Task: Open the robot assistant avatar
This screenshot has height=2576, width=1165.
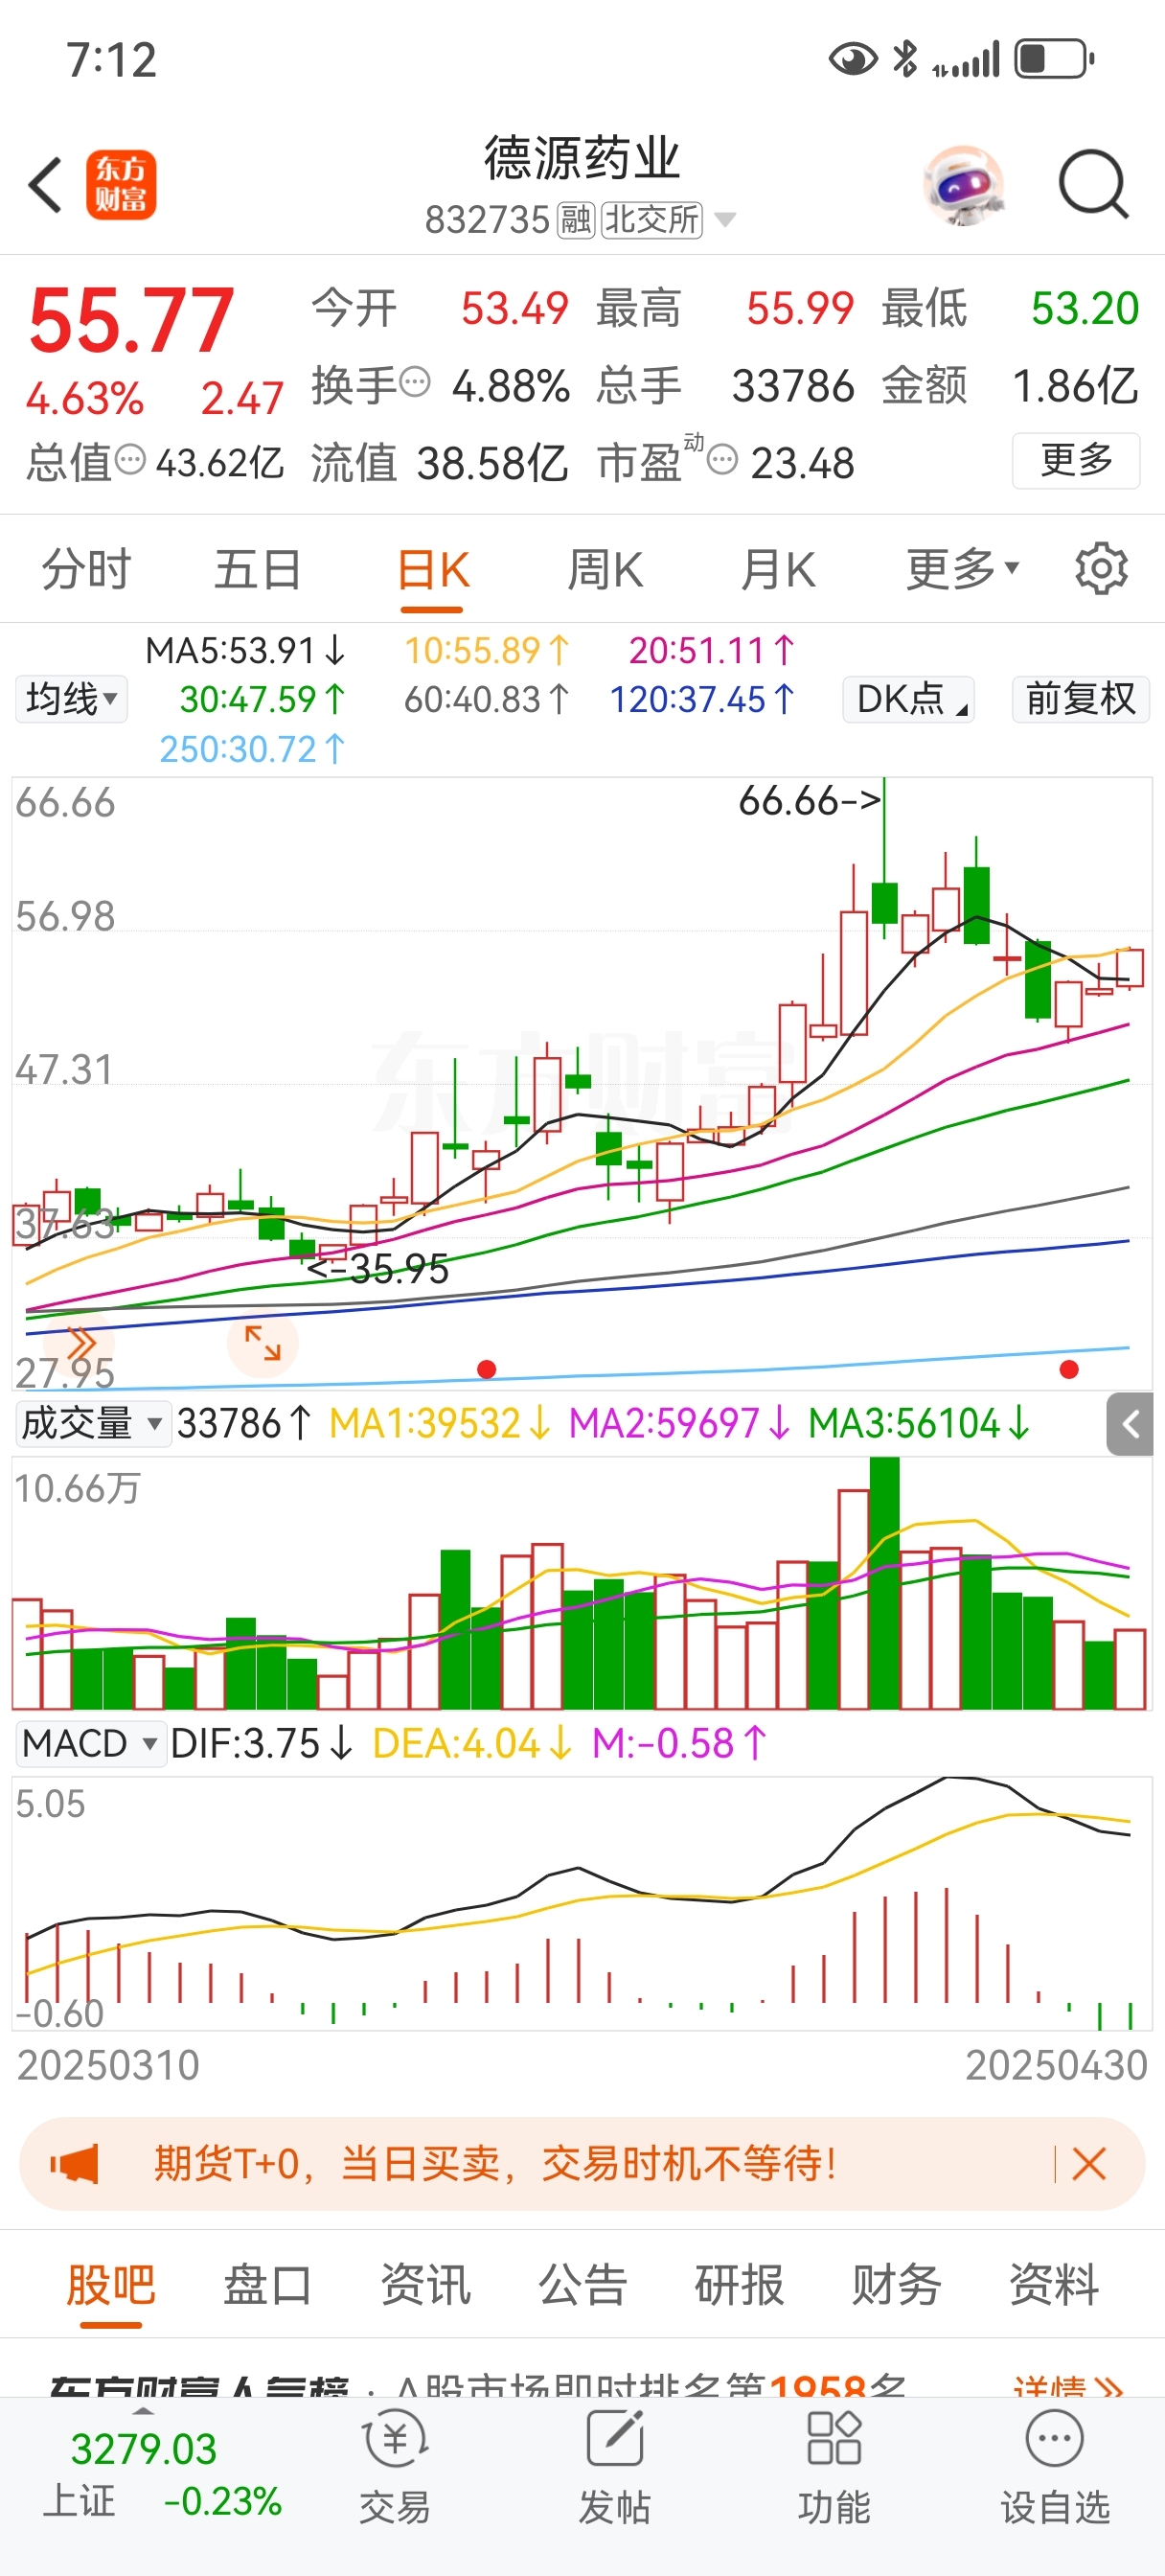Action: coord(963,185)
